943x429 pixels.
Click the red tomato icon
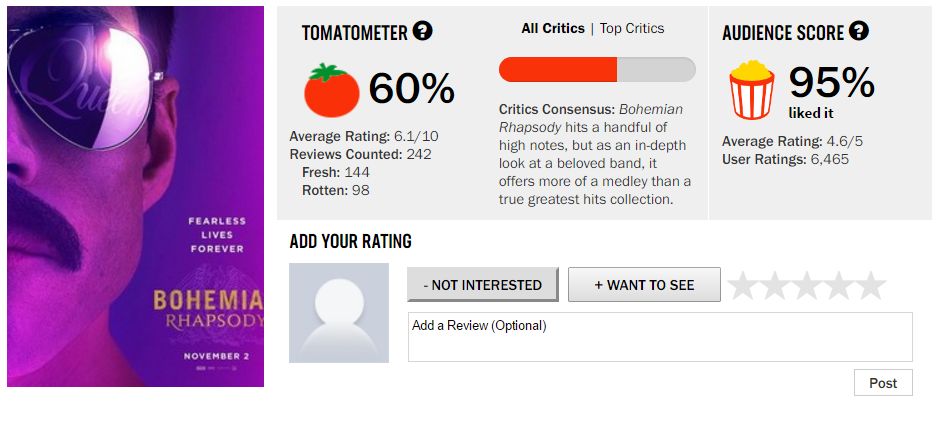331,90
